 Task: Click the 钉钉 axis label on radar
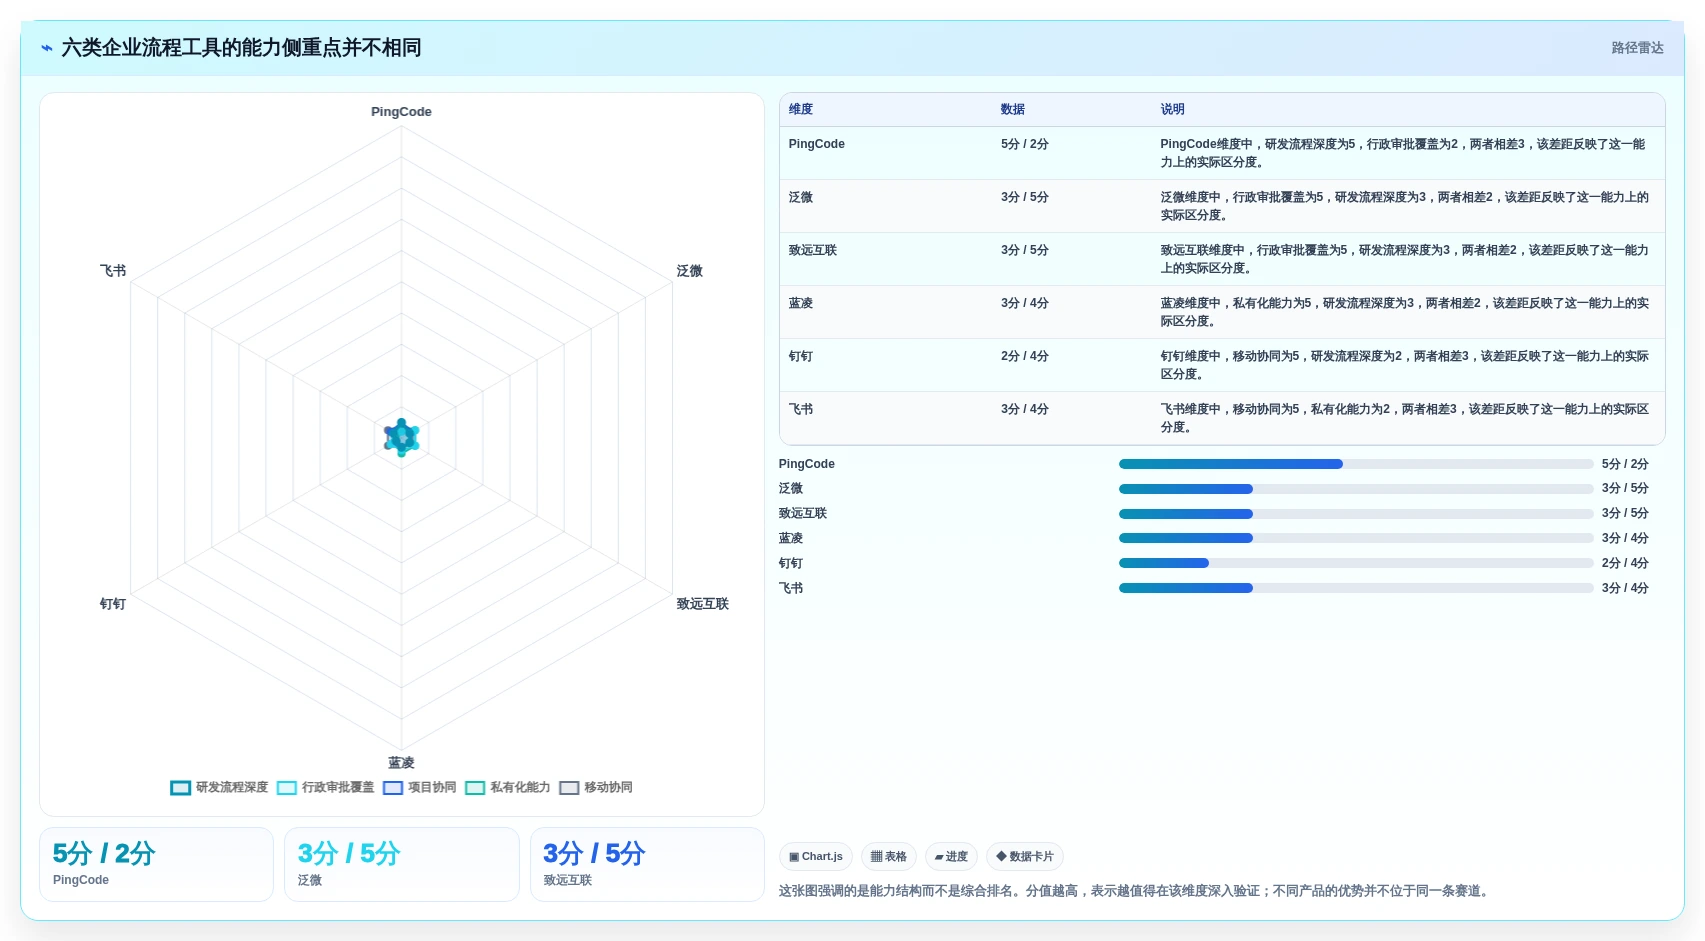pos(113,604)
